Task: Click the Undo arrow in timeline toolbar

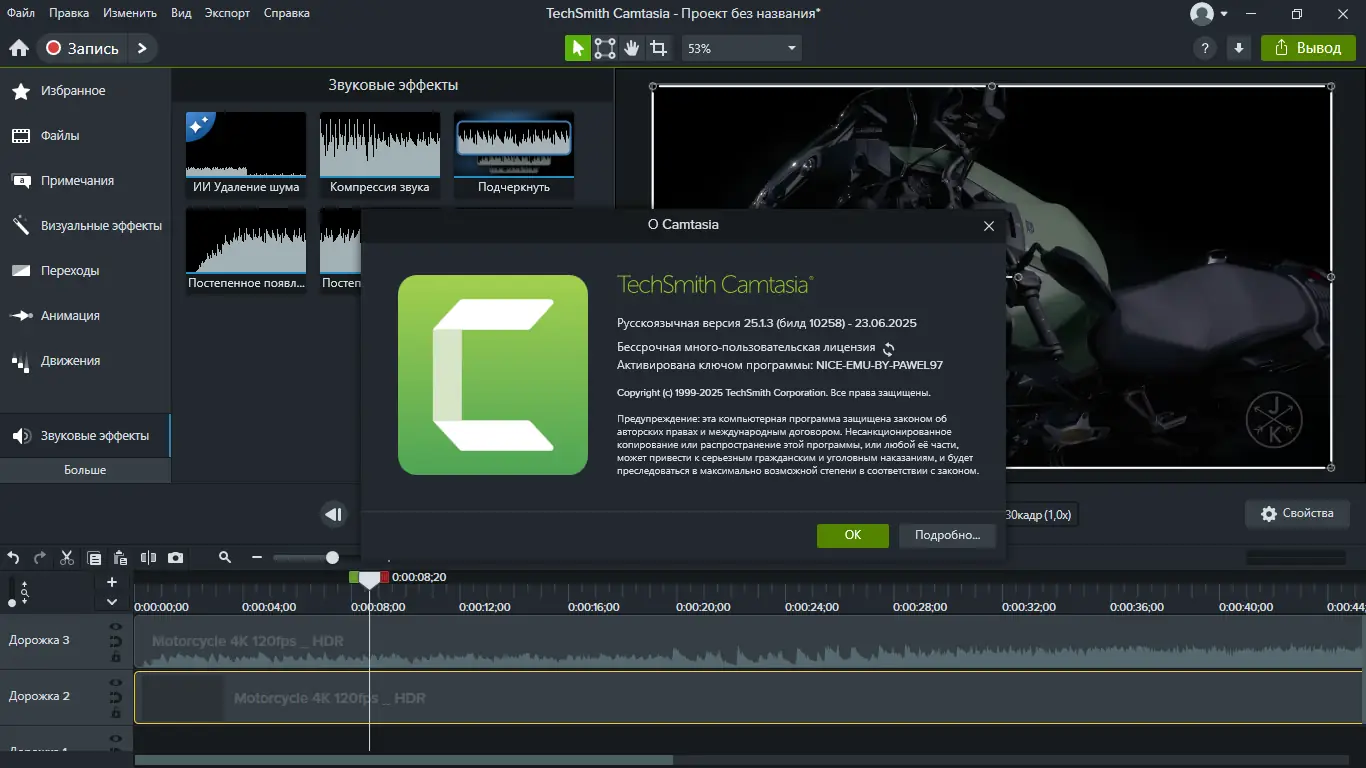Action: tap(14, 558)
